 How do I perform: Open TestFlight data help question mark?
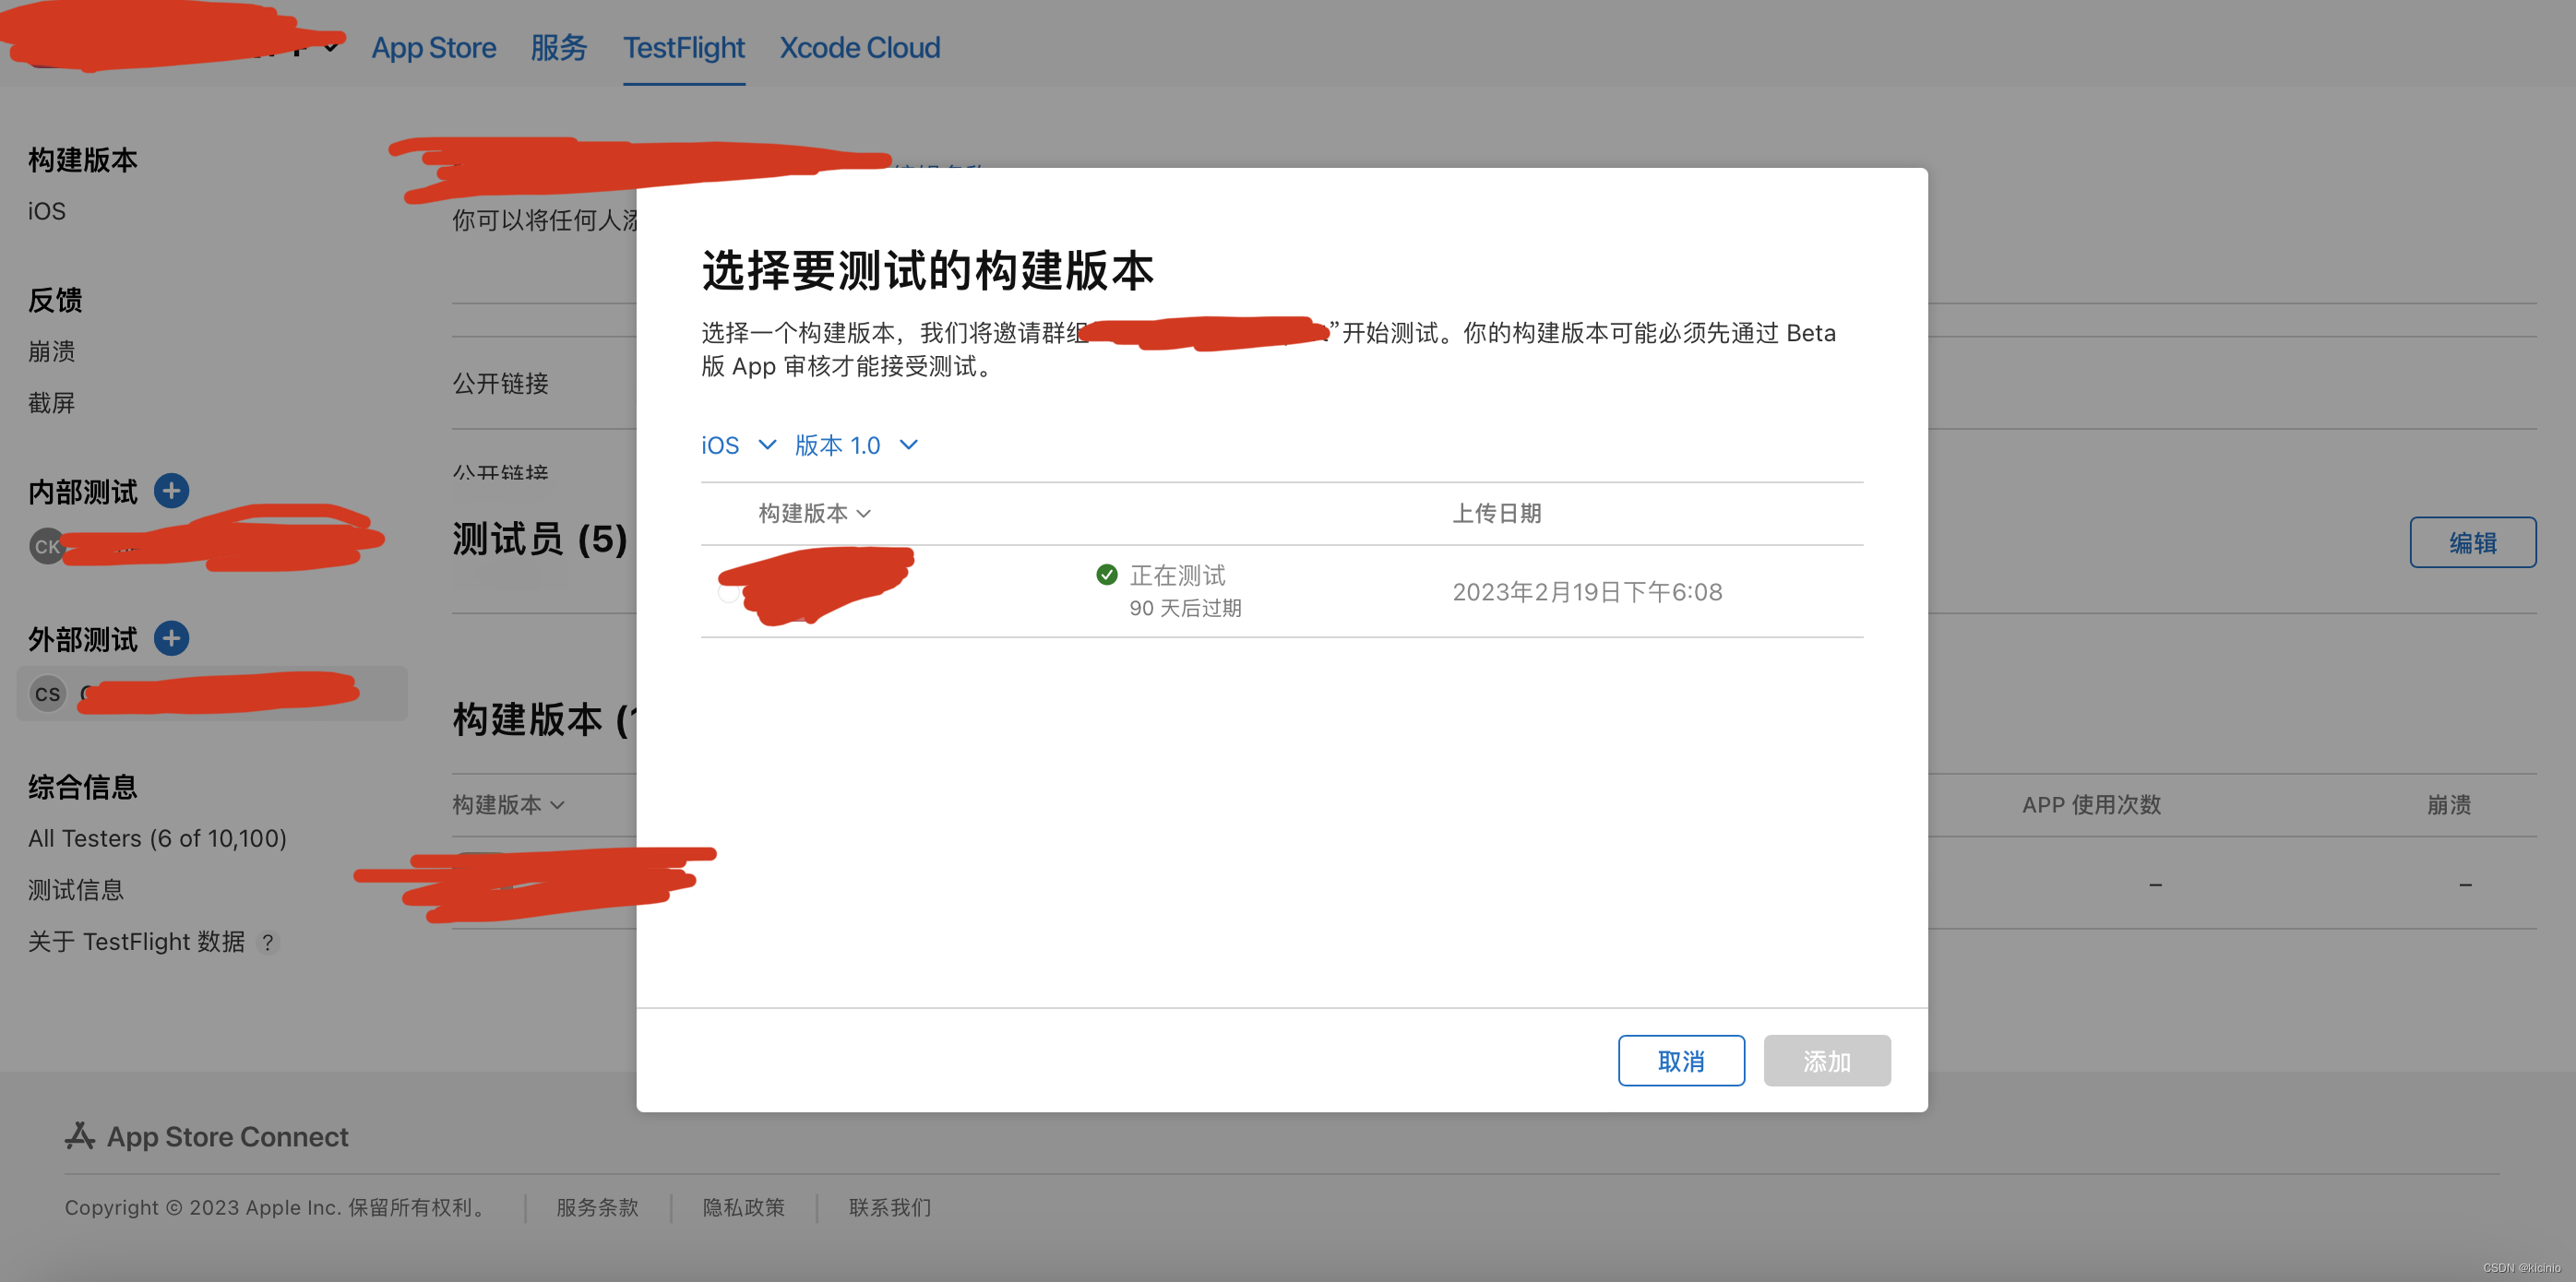(267, 942)
